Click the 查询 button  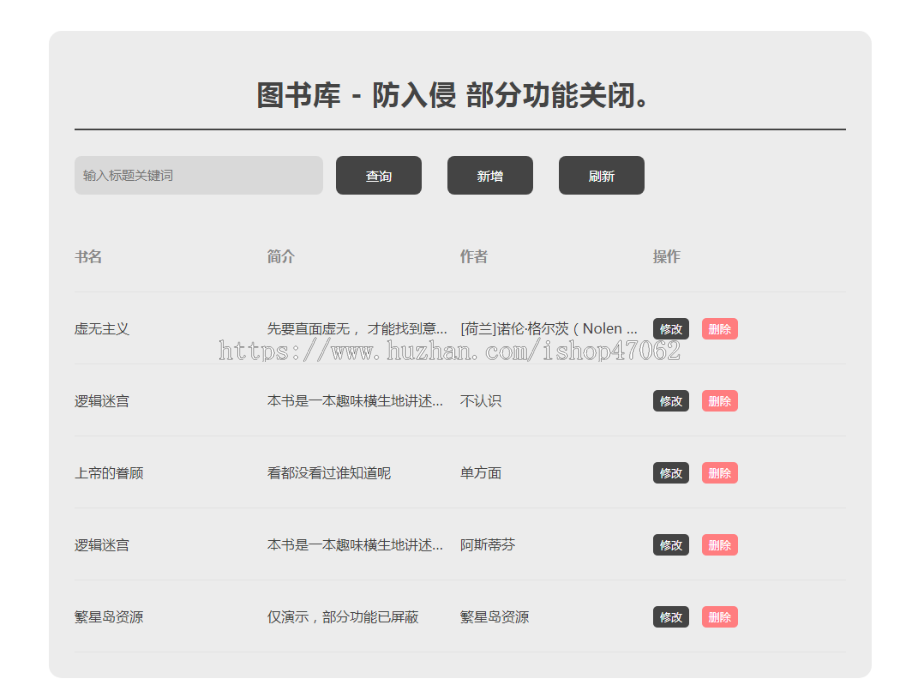pyautogui.click(x=379, y=175)
